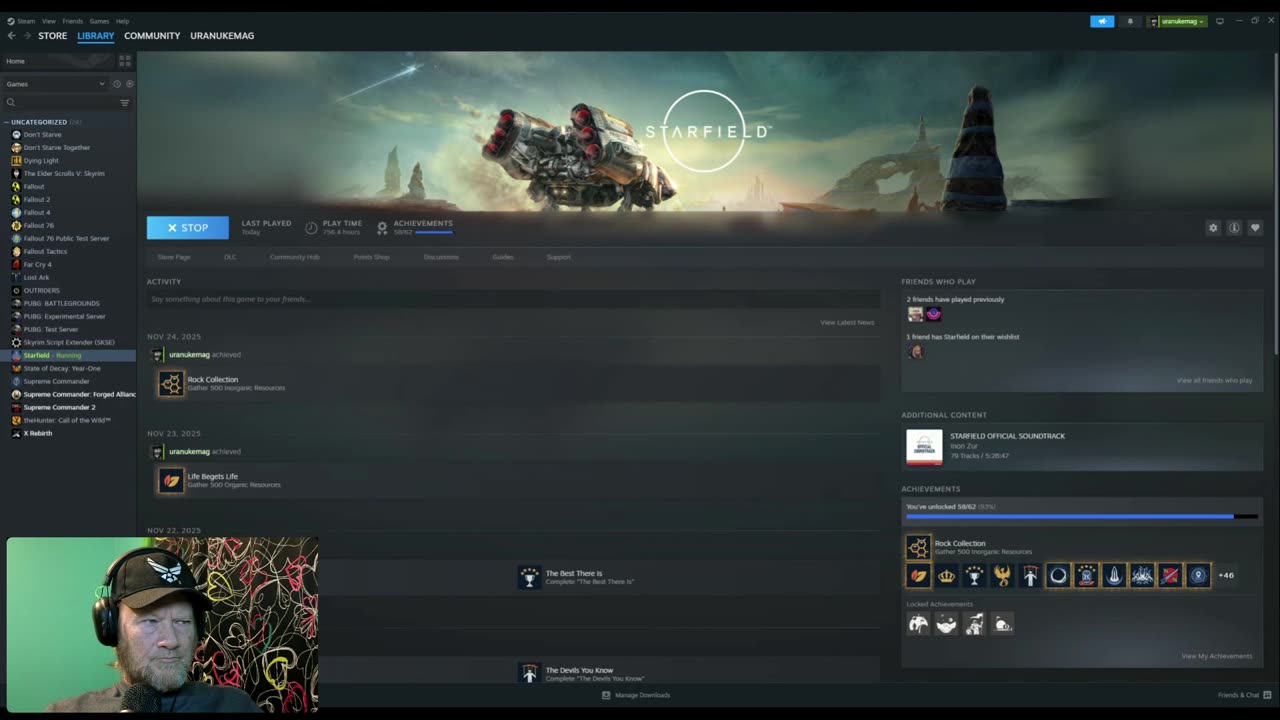The width and height of the screenshot is (1280, 720).
Task: Open the Manage Downloads icon
Action: coord(606,695)
